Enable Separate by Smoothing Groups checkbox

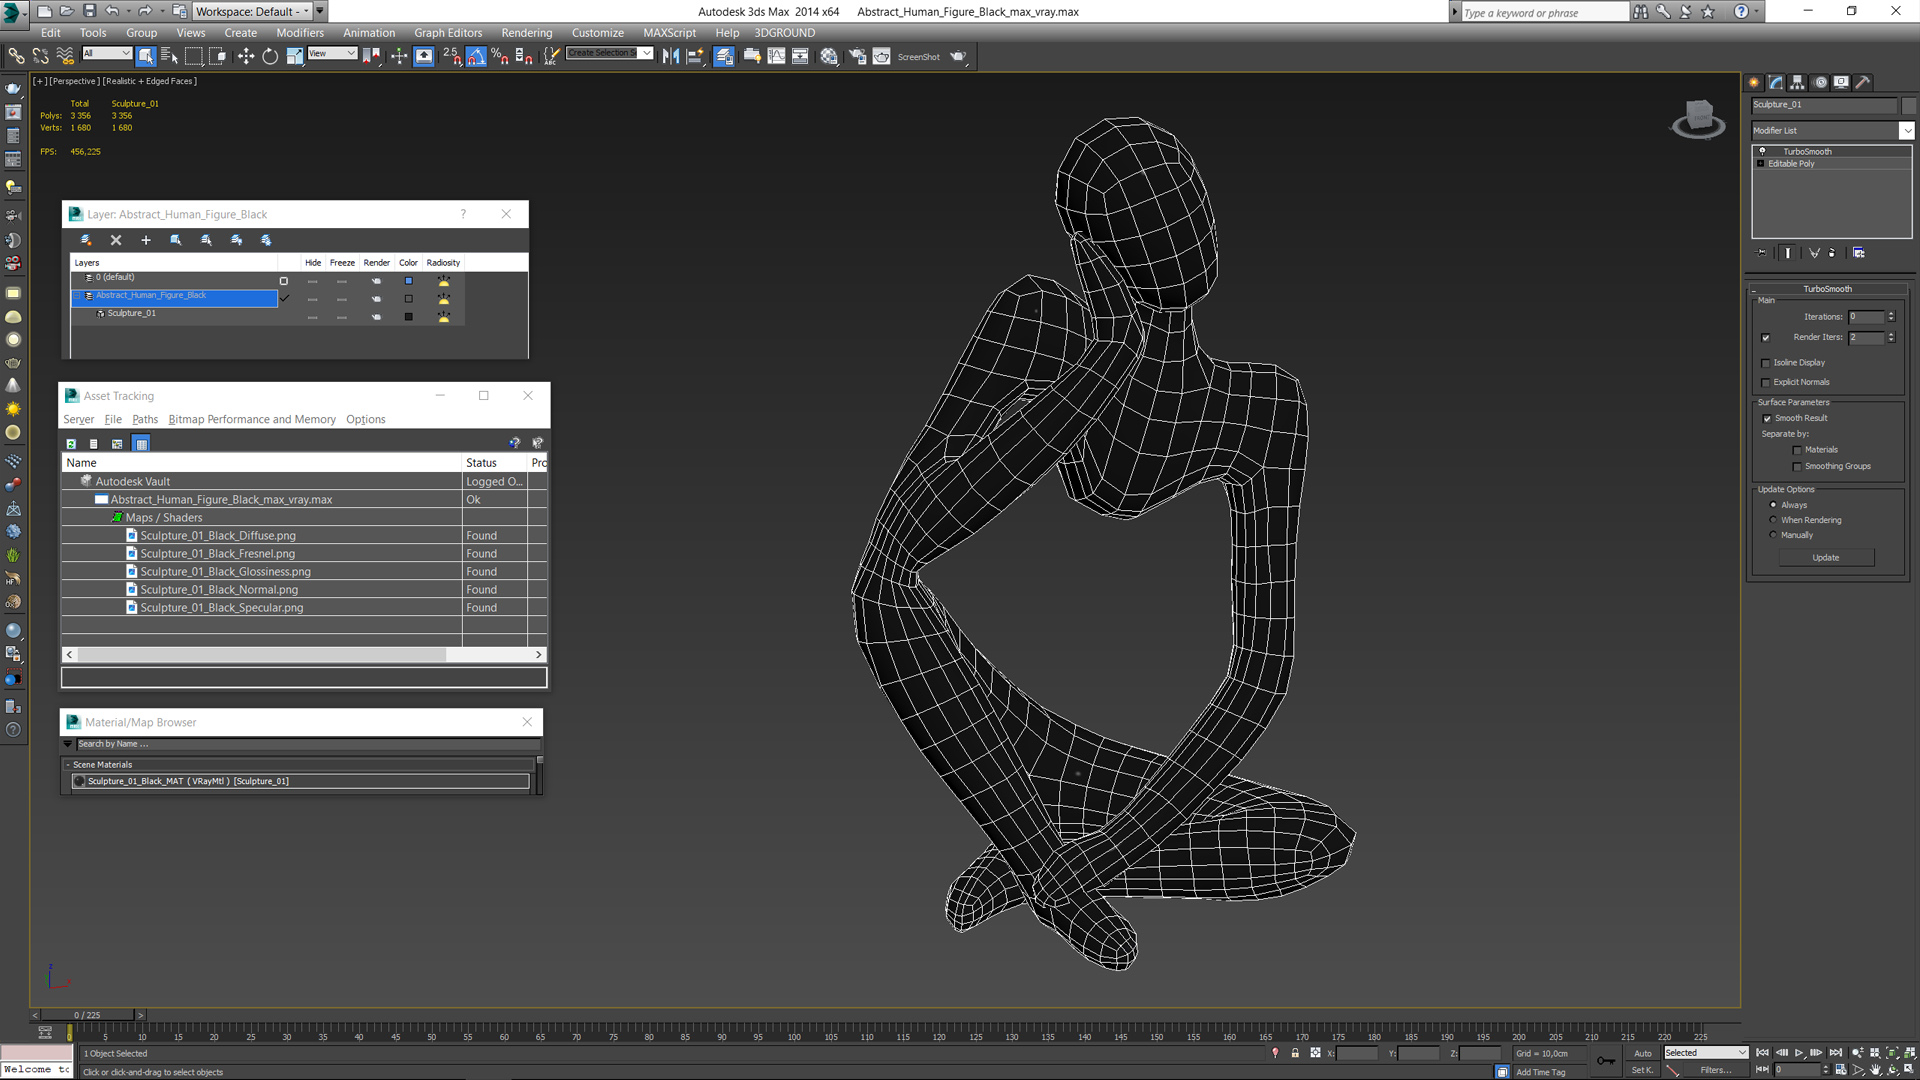click(1797, 466)
